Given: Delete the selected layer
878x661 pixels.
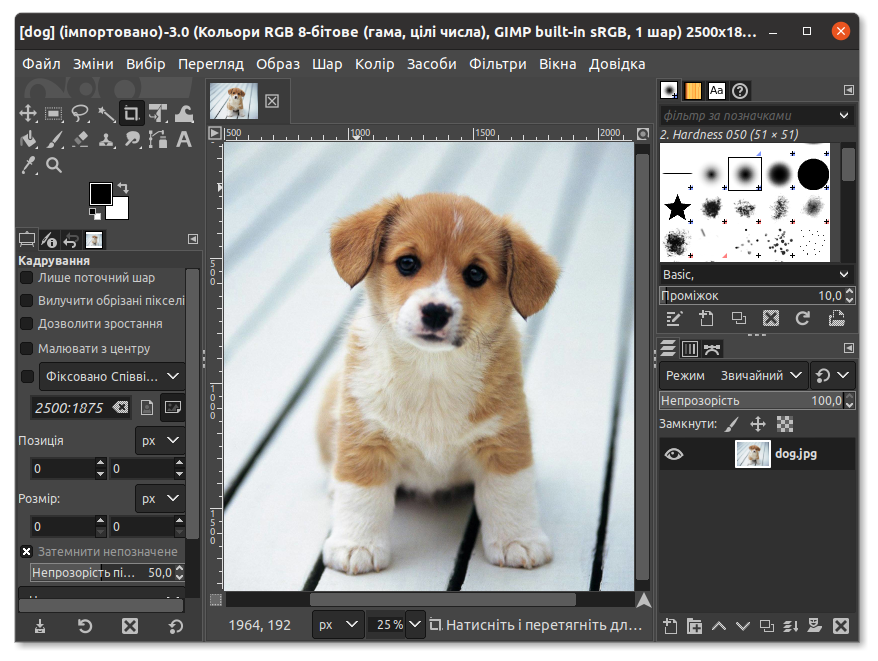Looking at the screenshot, I should (x=840, y=625).
